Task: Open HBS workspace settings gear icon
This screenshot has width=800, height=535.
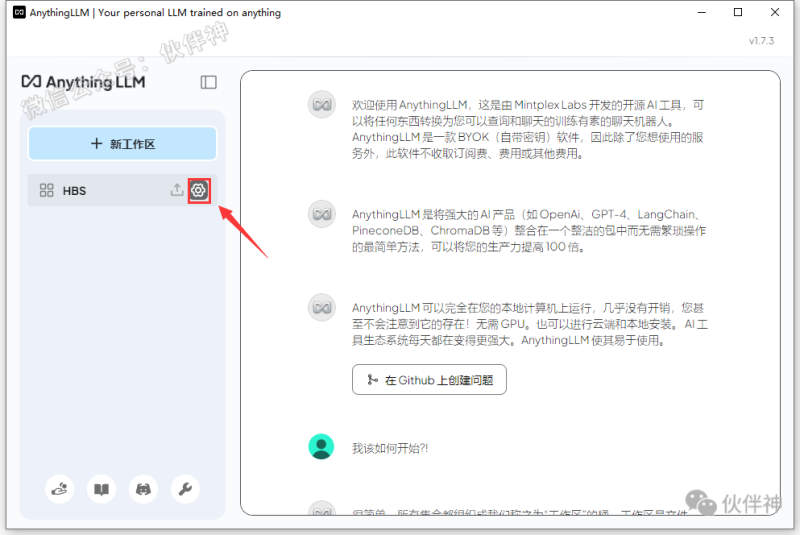Action: pyautogui.click(x=199, y=190)
